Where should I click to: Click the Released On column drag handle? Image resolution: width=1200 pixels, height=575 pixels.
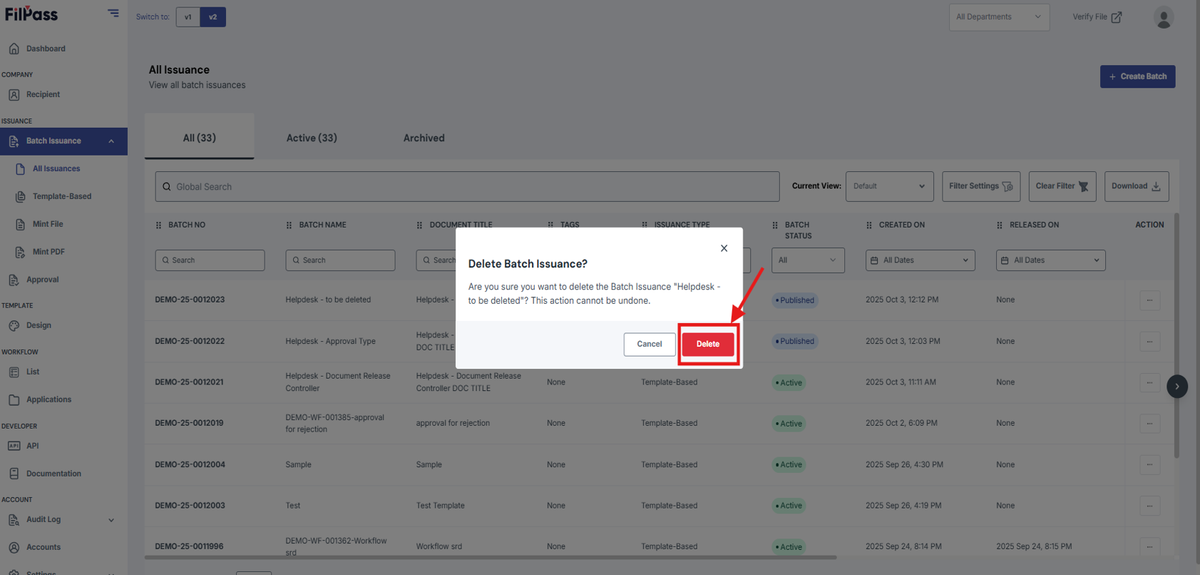(1001, 225)
